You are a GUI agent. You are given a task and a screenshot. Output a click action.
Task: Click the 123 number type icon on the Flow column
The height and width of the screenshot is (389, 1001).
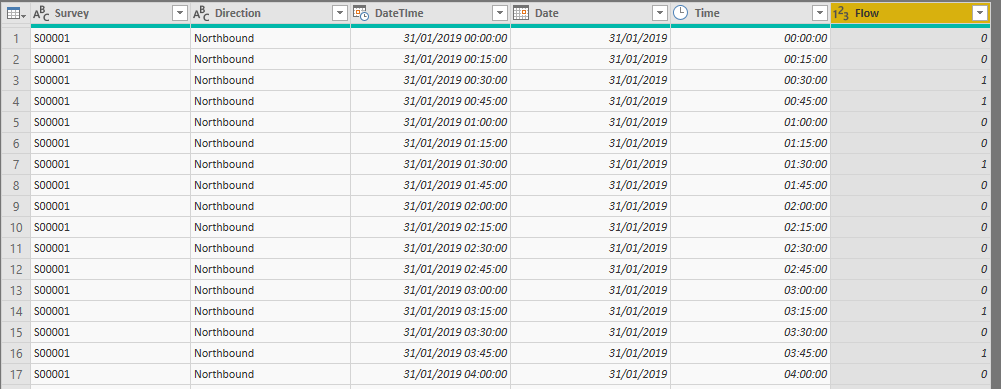841,13
